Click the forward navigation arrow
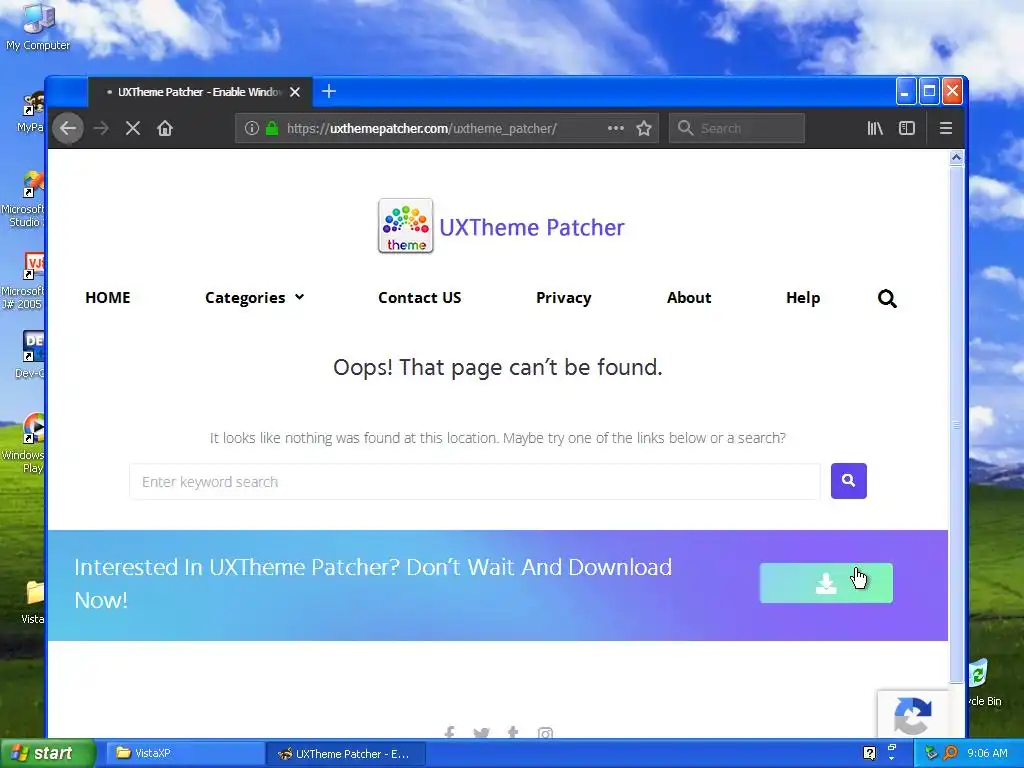Screen dimensions: 1024x768 point(101,128)
